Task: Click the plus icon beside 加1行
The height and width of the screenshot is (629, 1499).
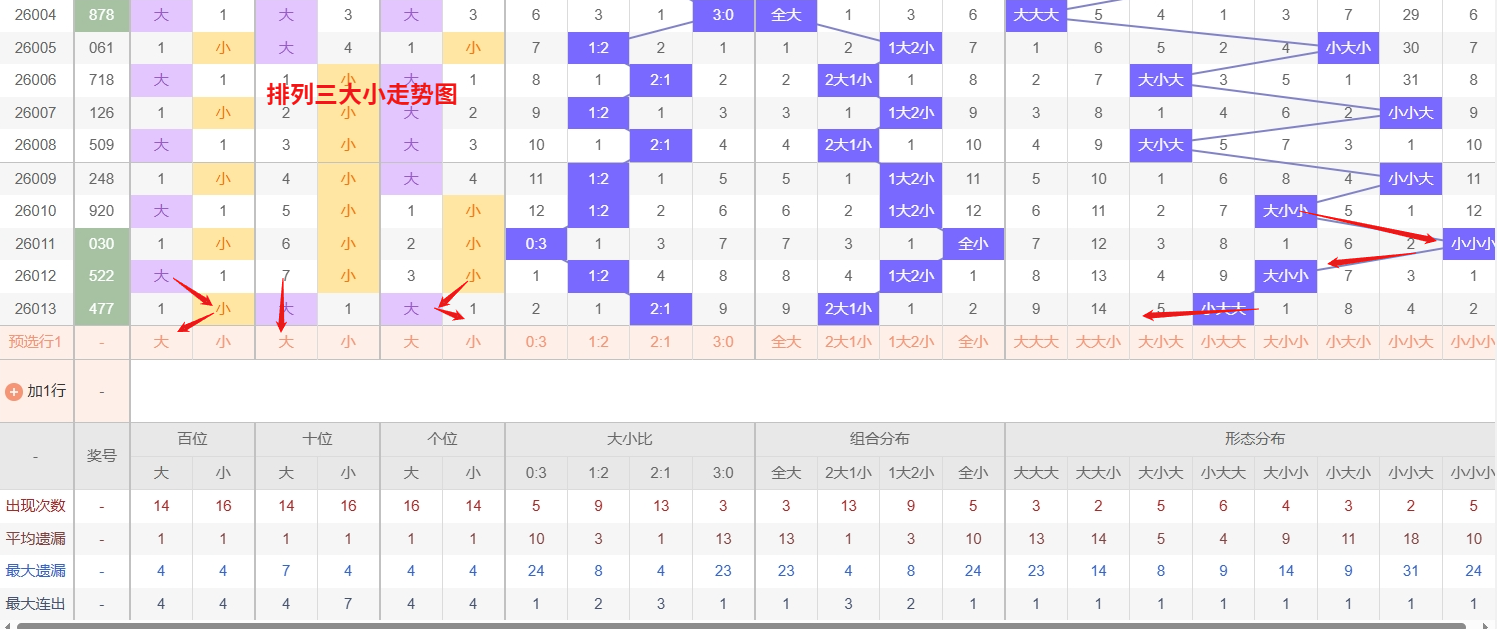Action: (14, 392)
